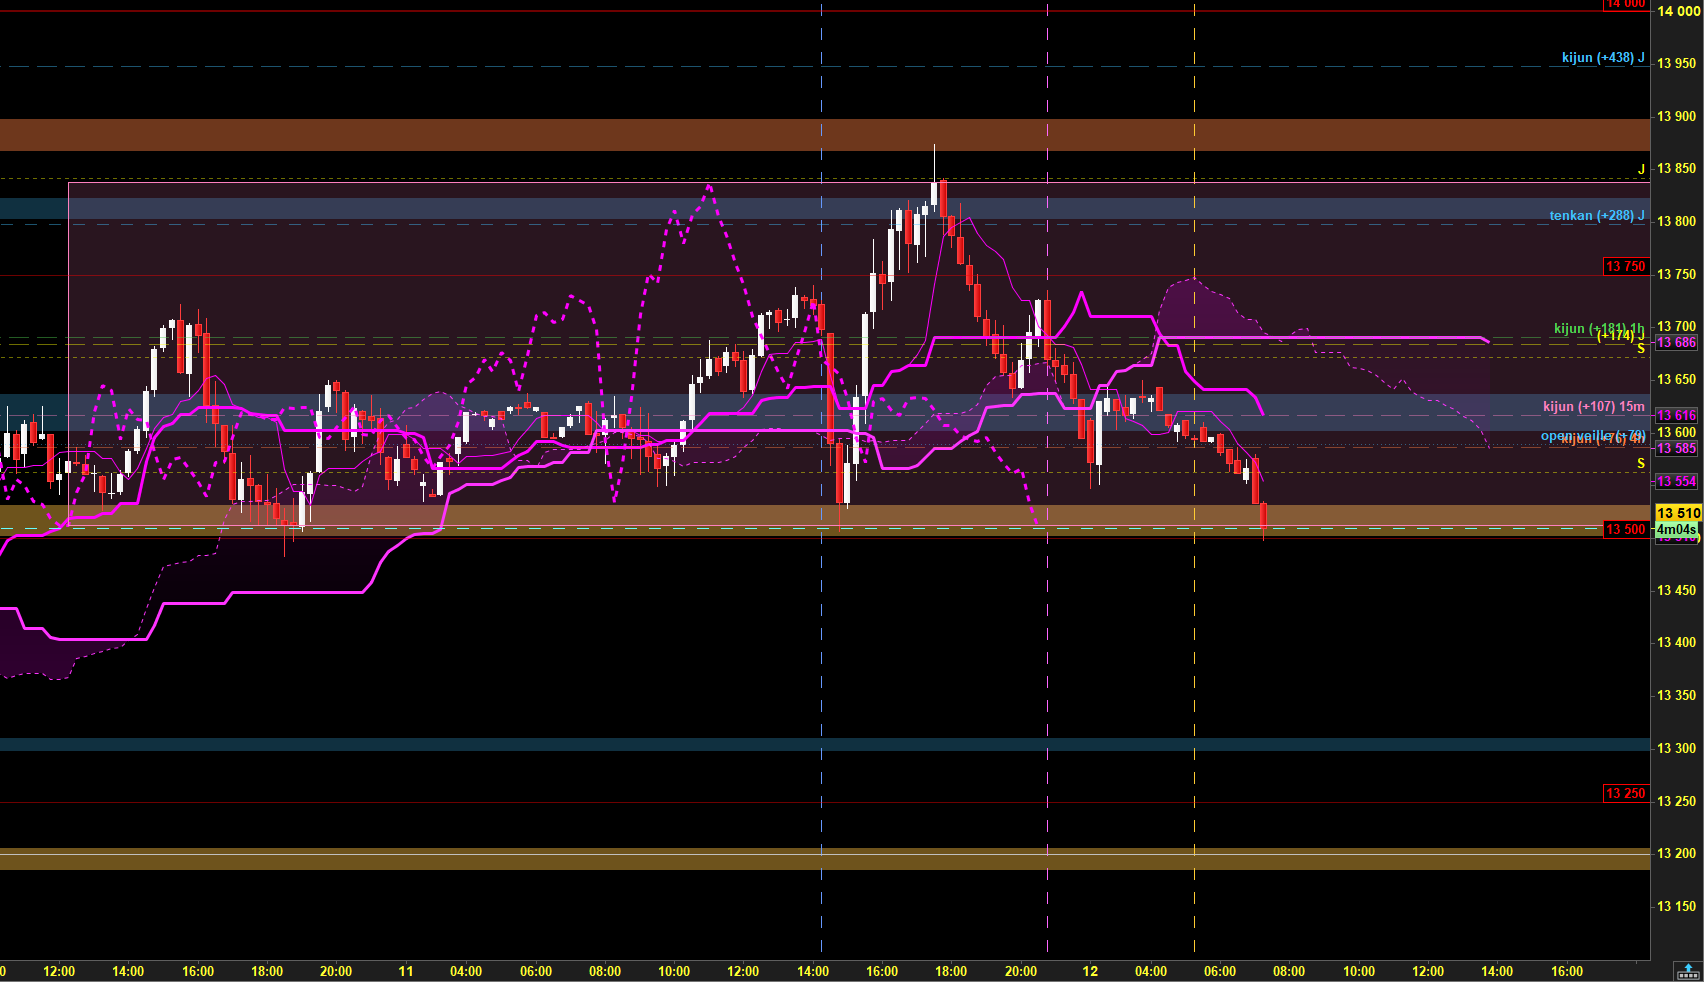Click the kijun (+107) 15m indicator label
The height and width of the screenshot is (982, 1704).
click(1594, 406)
